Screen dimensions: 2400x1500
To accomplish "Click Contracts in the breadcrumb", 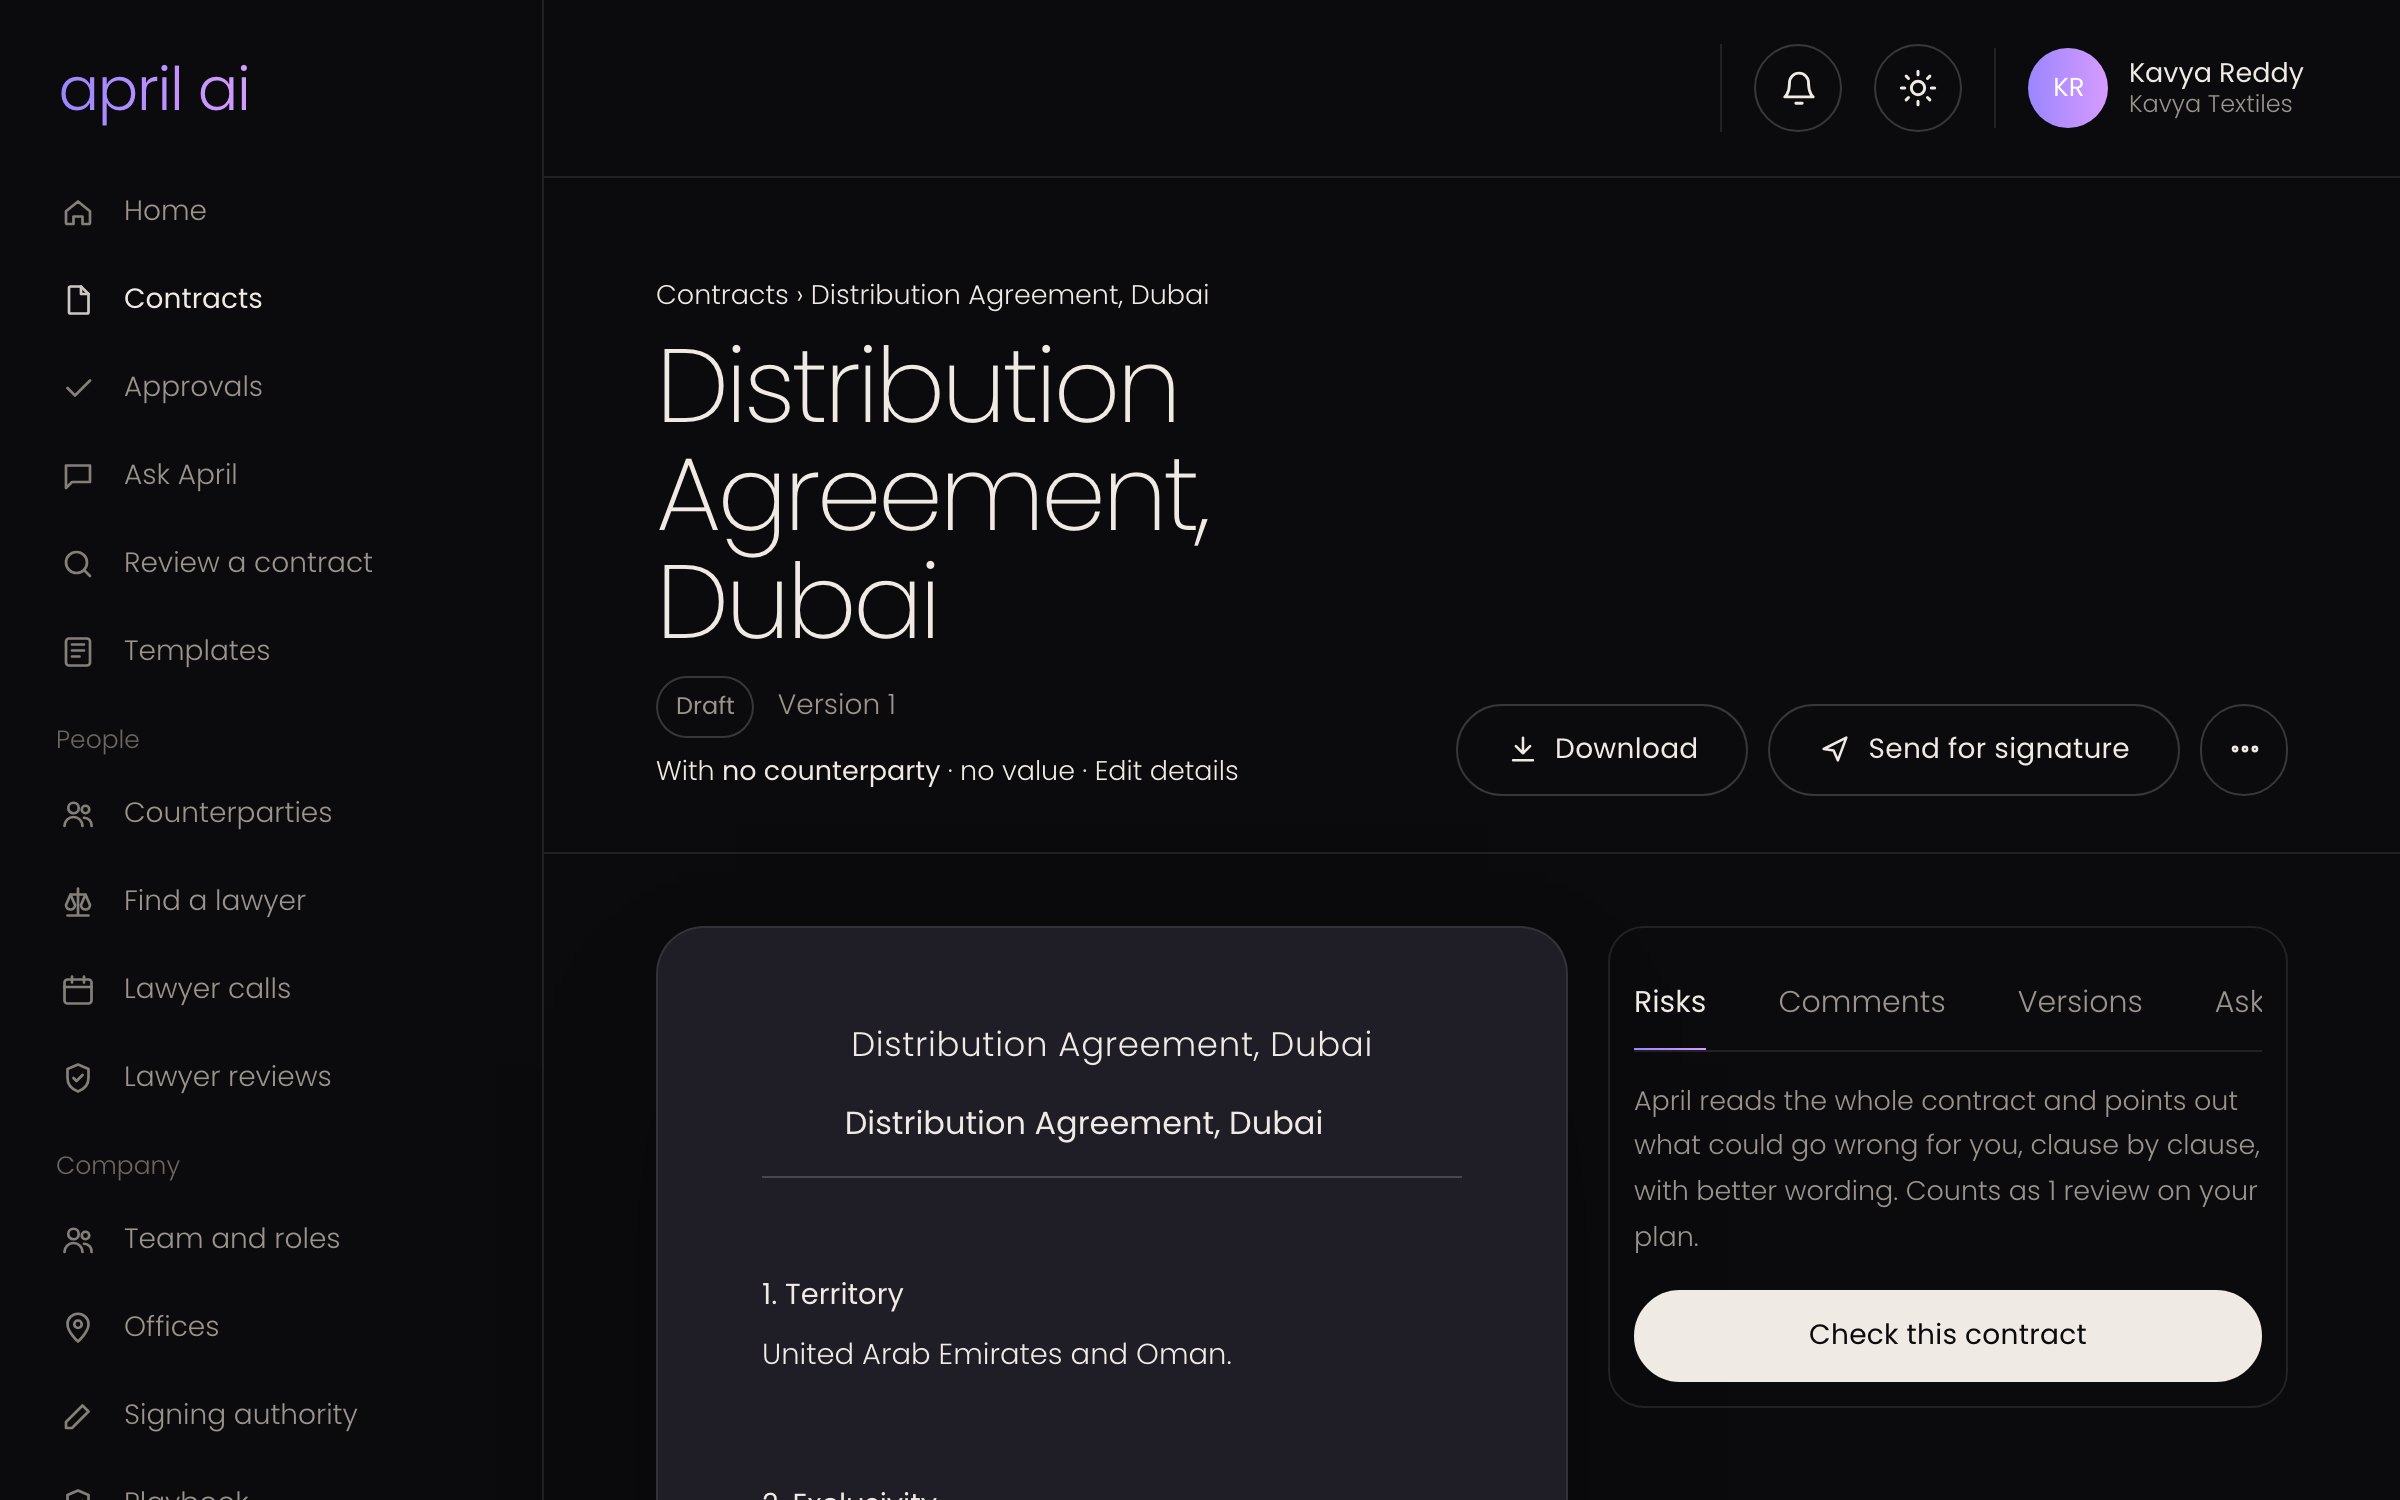I will coord(721,295).
